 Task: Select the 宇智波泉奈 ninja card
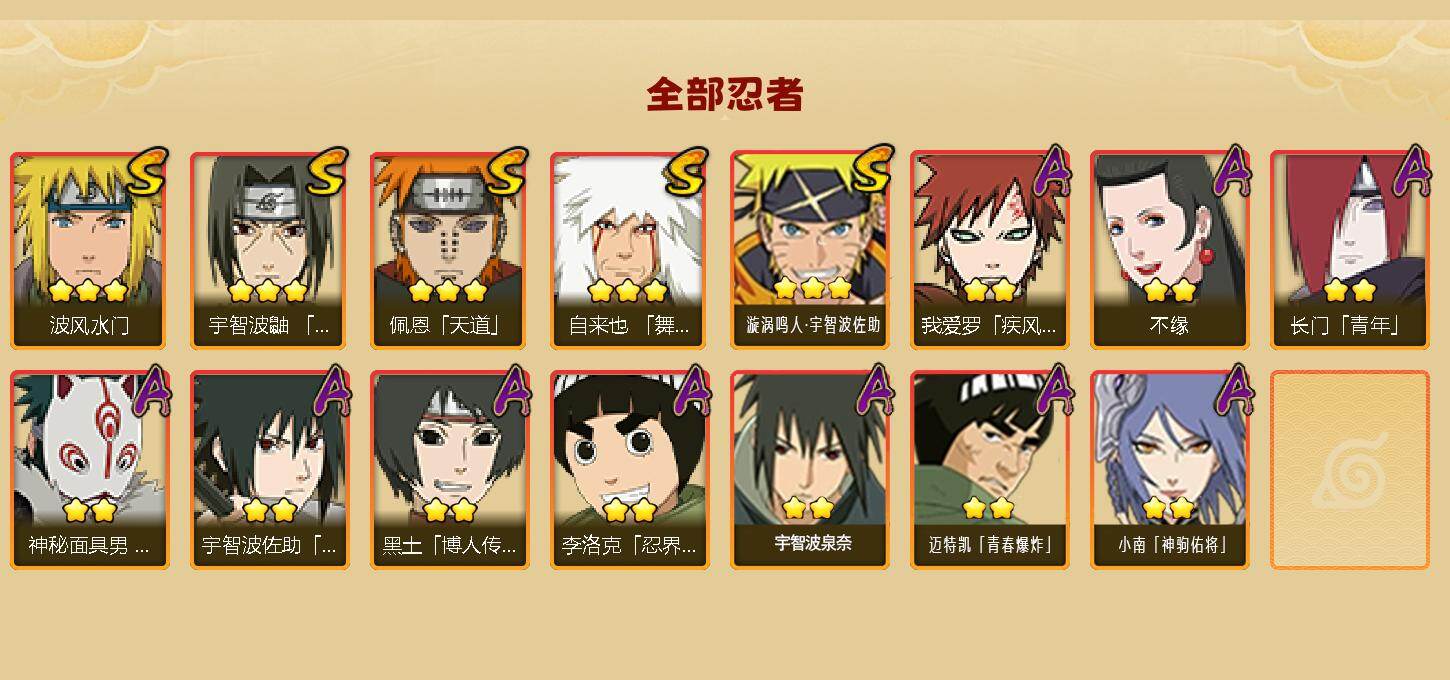pyautogui.click(x=809, y=470)
